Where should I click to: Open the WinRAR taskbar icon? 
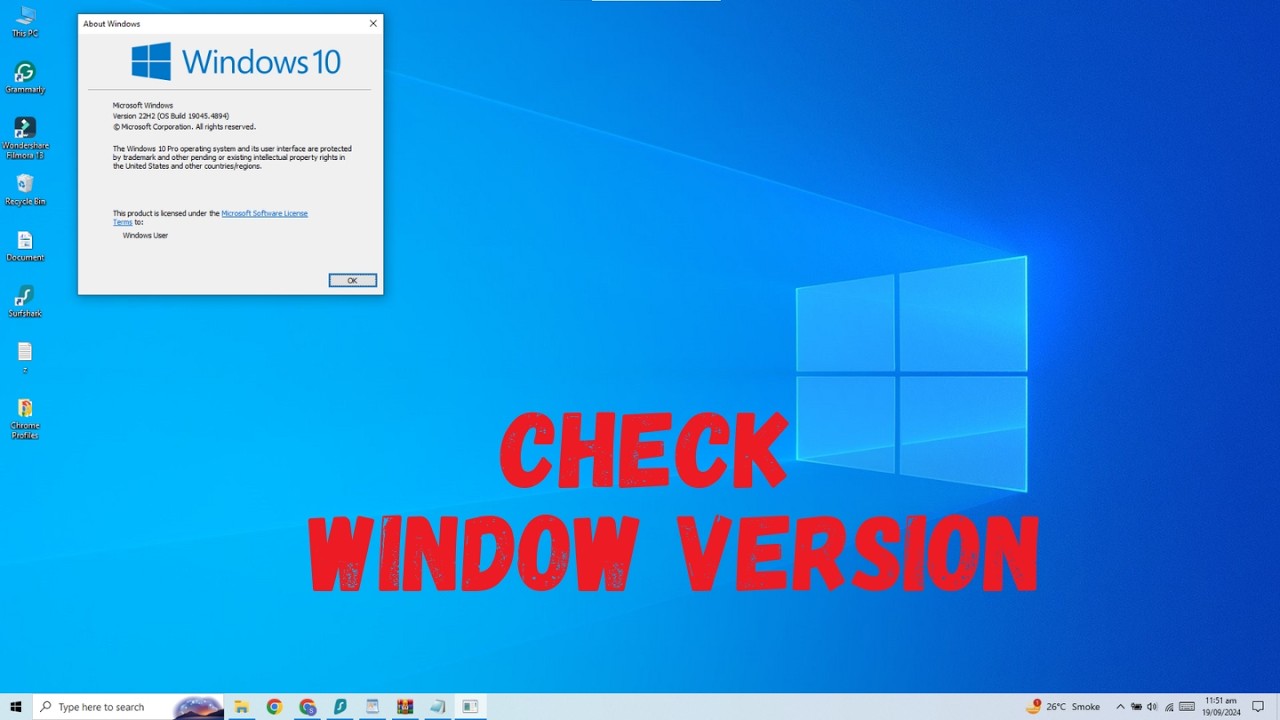[x=405, y=707]
